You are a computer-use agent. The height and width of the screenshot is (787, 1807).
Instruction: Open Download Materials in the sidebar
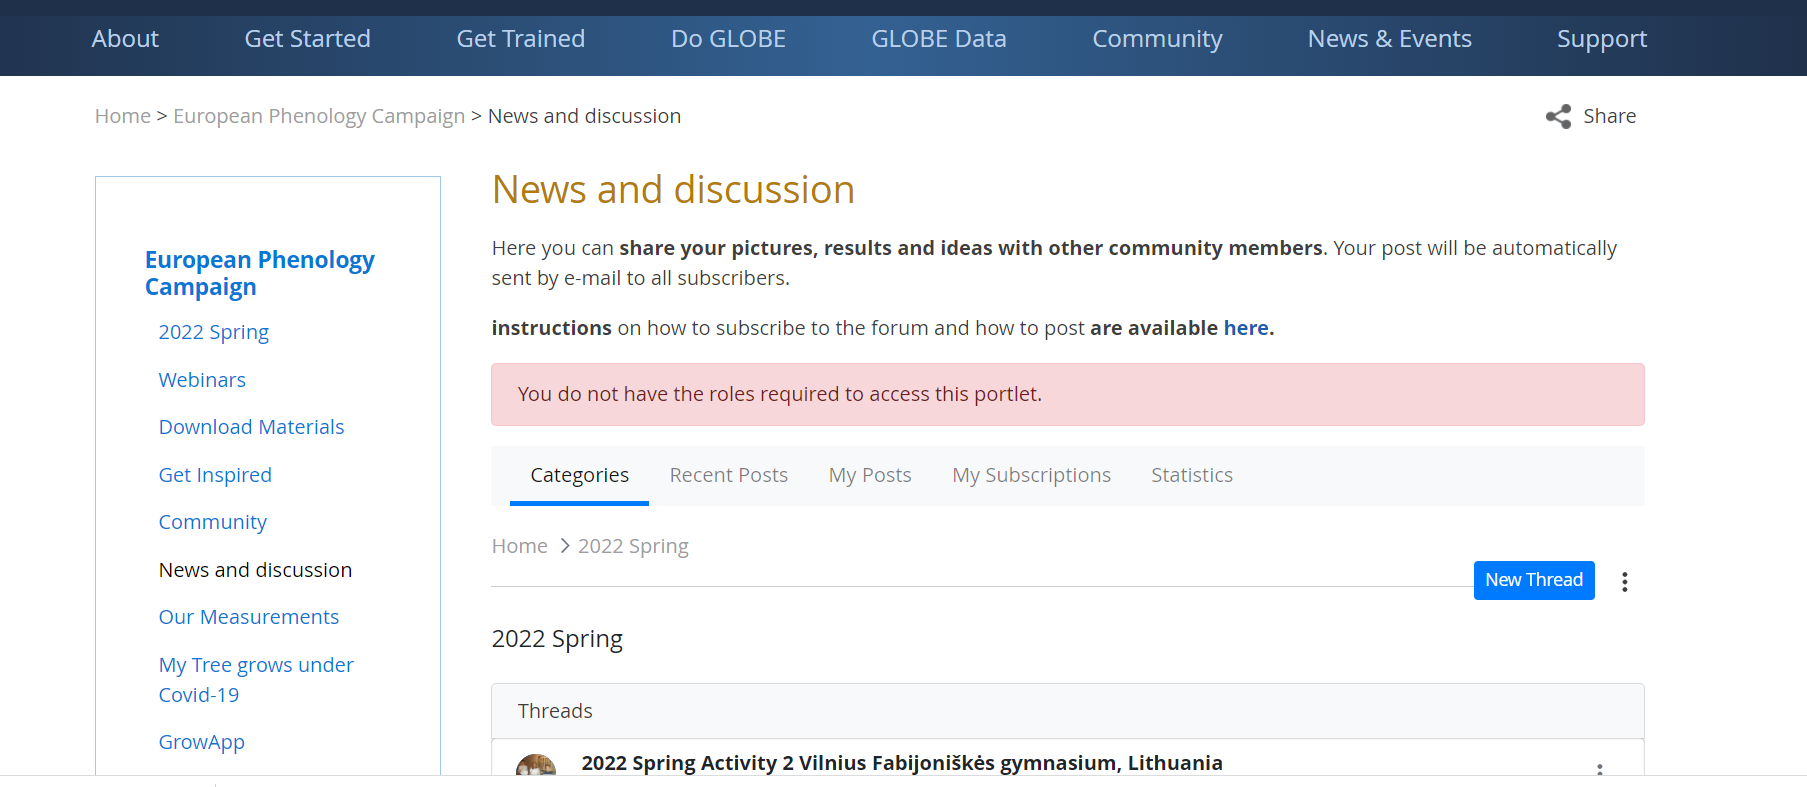coord(251,427)
